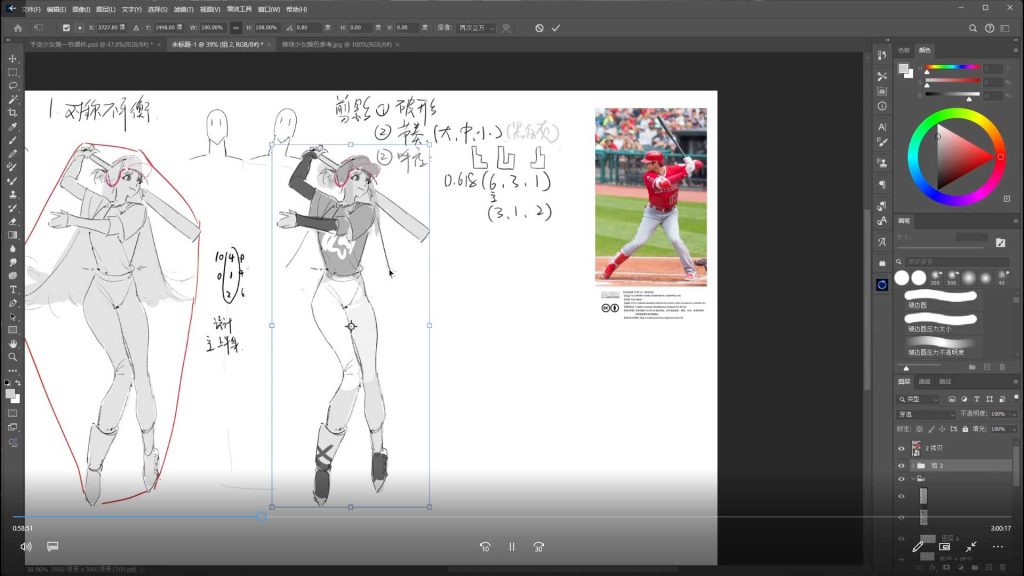
Task: Select the Crop tool
Action: (x=12, y=113)
